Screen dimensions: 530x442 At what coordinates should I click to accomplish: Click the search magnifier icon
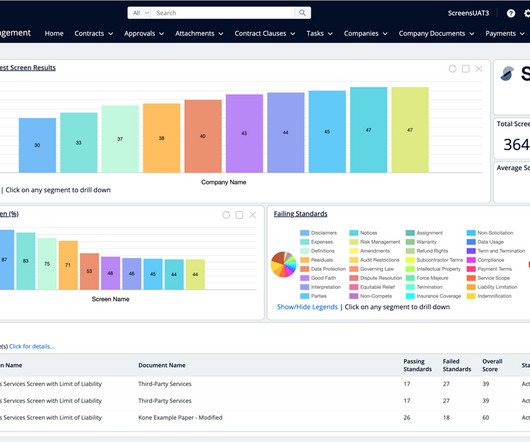tap(302, 13)
